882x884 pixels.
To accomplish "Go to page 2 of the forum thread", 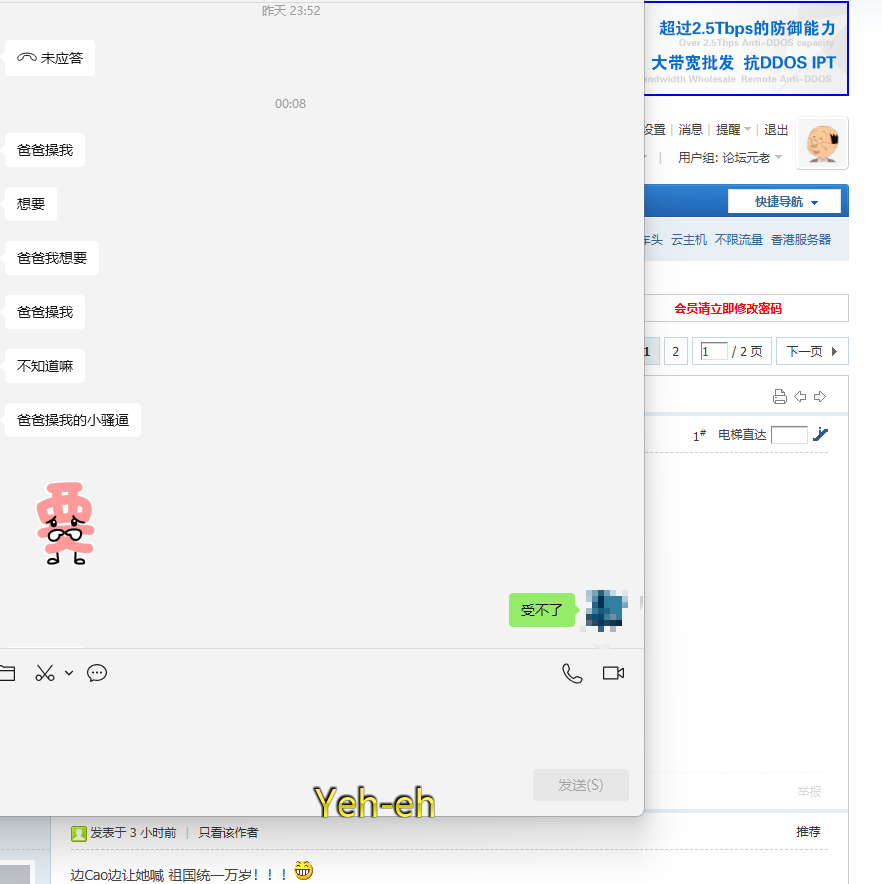I will [x=676, y=351].
